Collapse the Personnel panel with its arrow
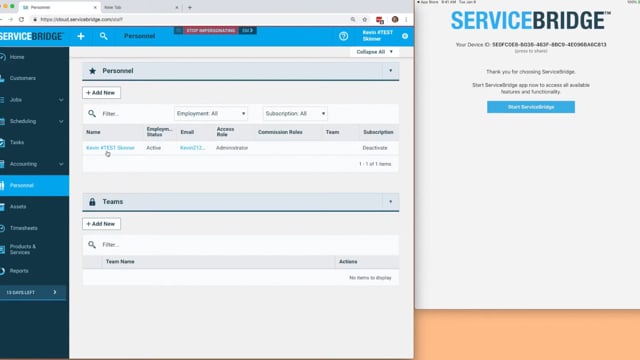This screenshot has width=640, height=360. click(391, 71)
